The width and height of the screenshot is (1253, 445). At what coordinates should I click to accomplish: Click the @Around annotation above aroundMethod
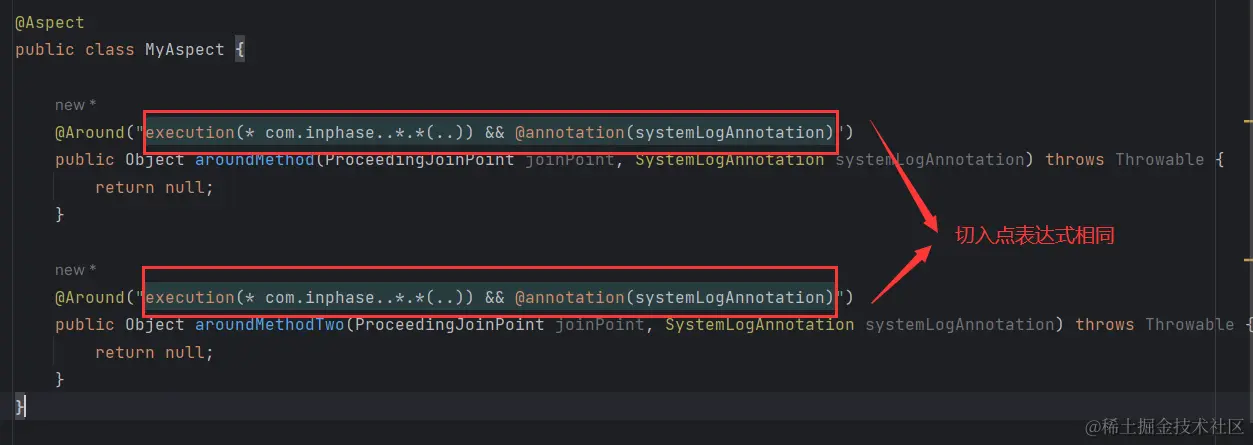coord(90,132)
